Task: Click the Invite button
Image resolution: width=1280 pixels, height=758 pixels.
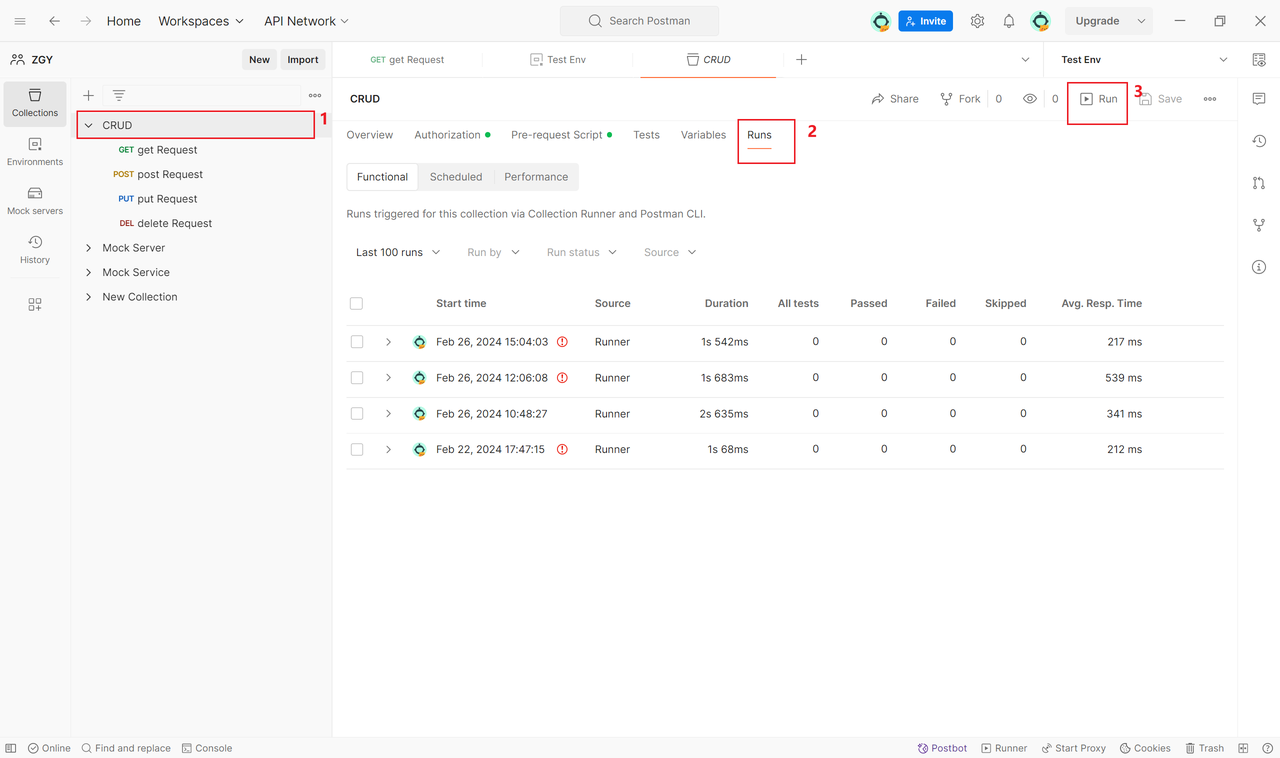Action: coord(925,21)
